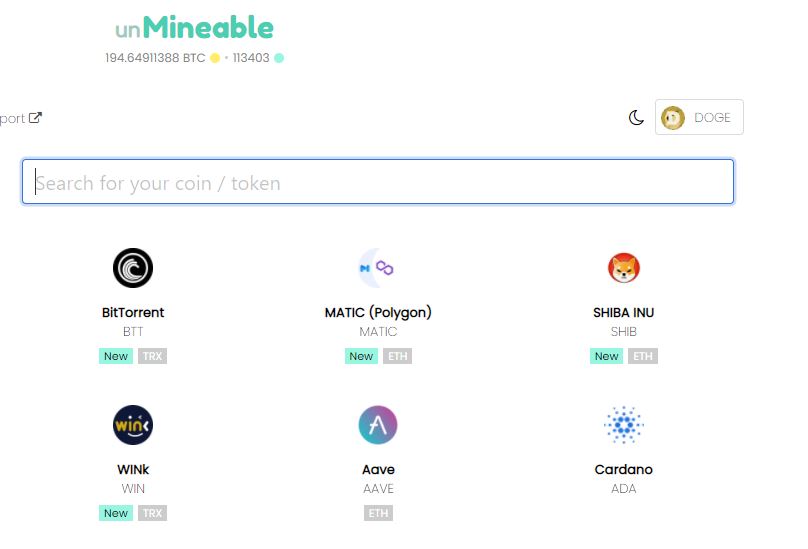Open the WINk coin logo
808x549 pixels.
(x=133, y=425)
